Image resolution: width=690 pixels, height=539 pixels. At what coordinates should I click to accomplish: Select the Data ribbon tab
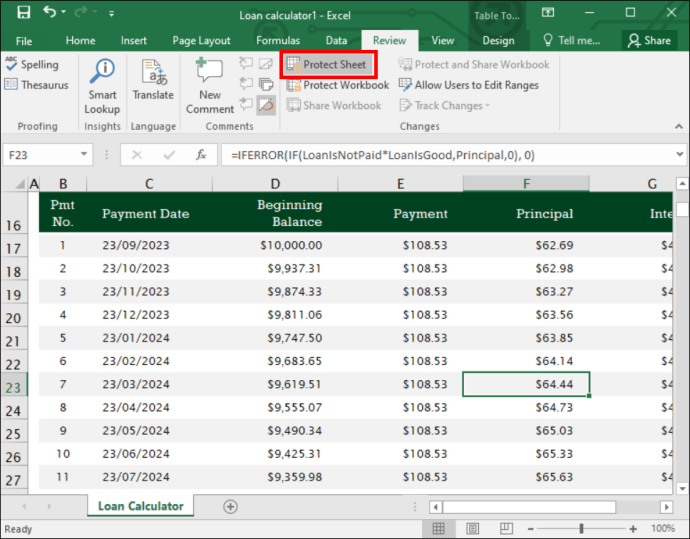336,40
